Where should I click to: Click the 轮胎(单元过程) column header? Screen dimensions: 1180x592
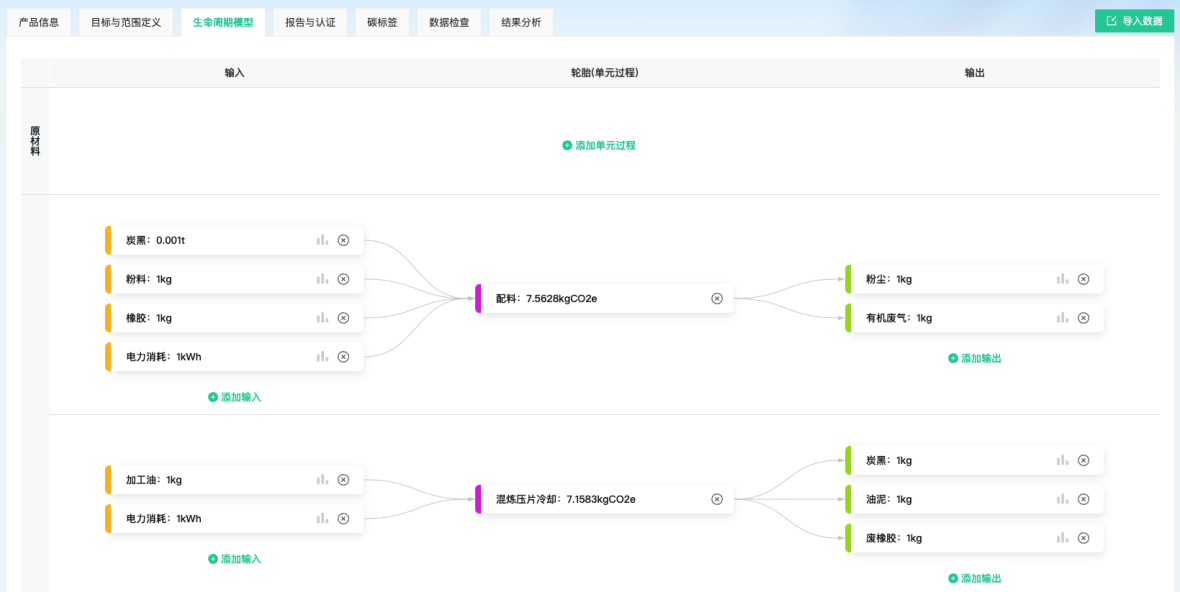point(605,73)
